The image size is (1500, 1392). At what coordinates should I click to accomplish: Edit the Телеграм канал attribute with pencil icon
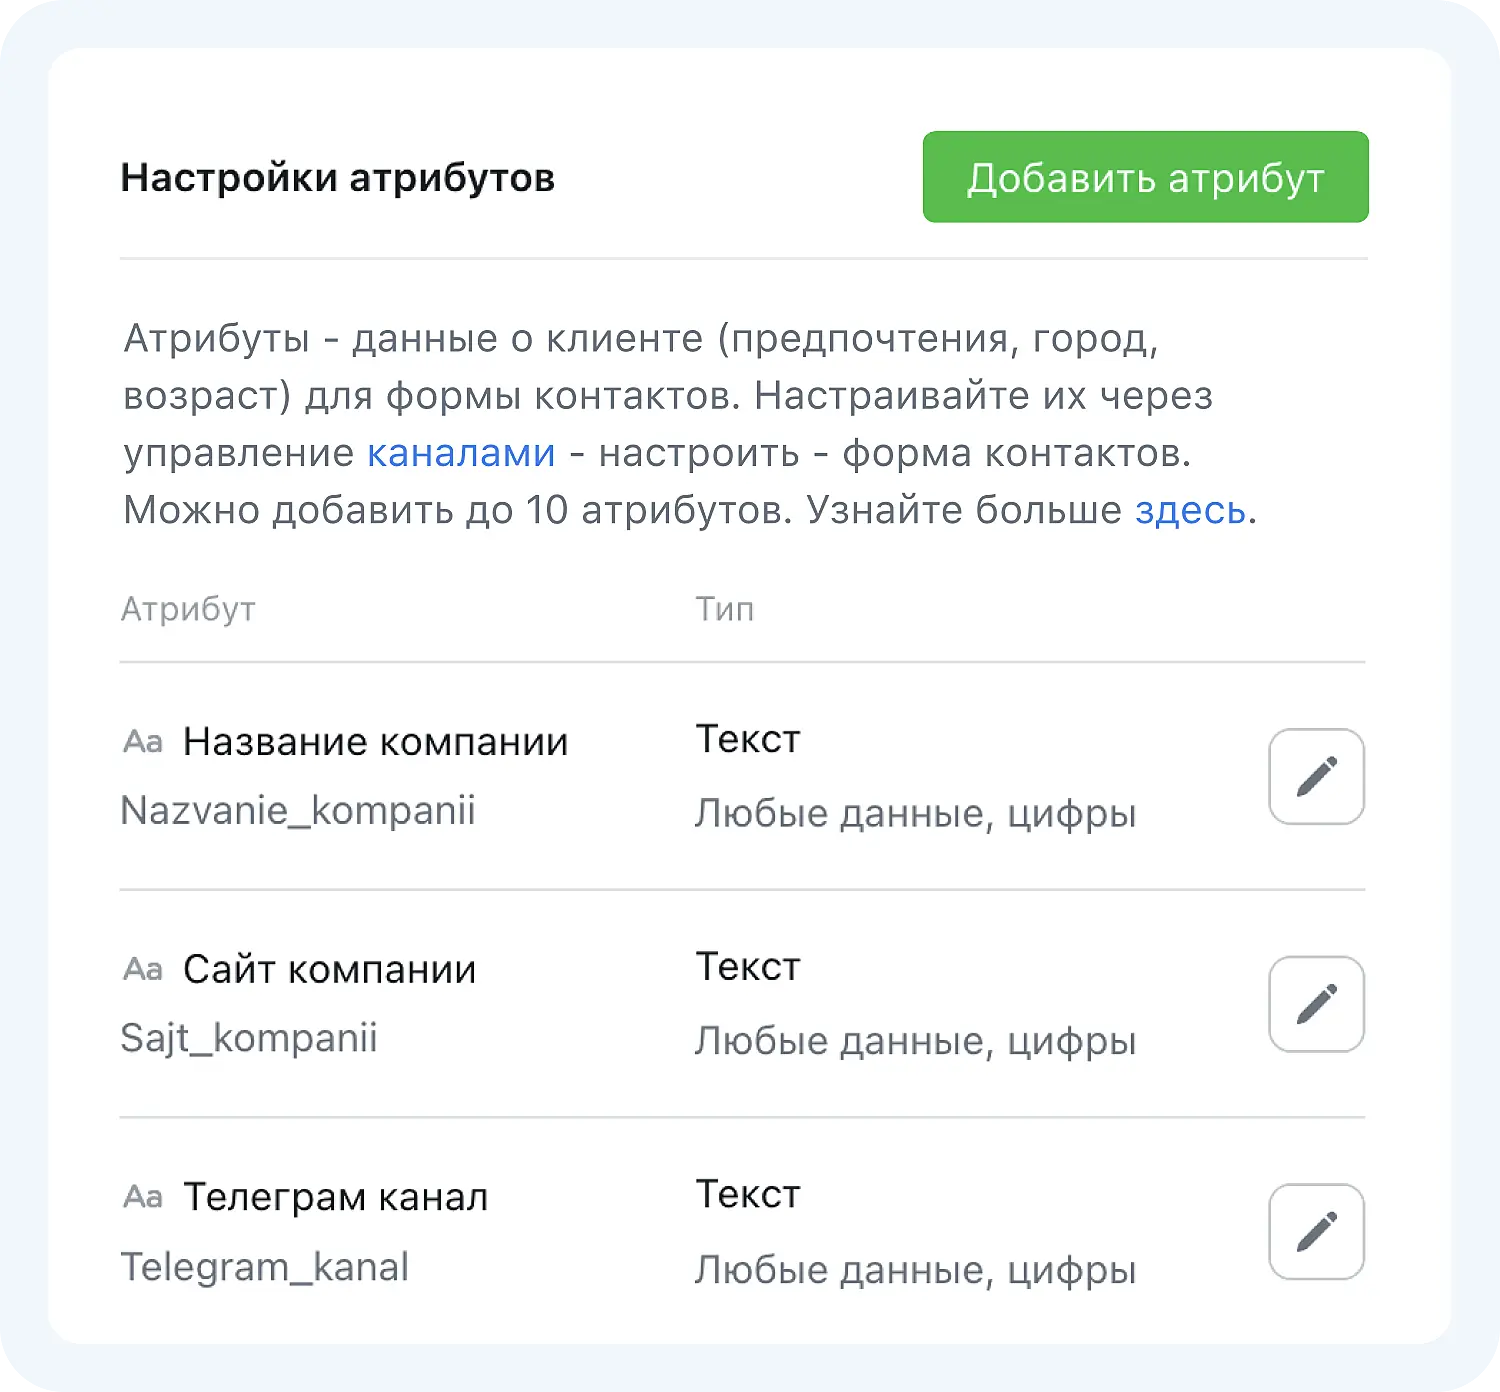(1316, 1232)
